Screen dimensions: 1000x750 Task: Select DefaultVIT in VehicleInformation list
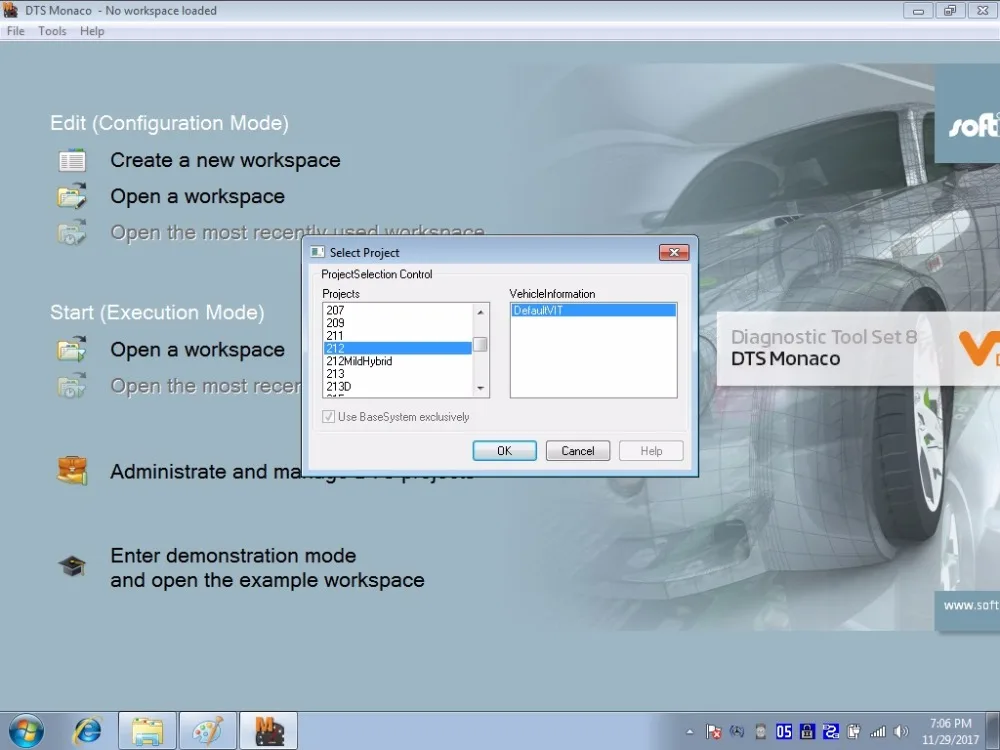tap(593, 311)
